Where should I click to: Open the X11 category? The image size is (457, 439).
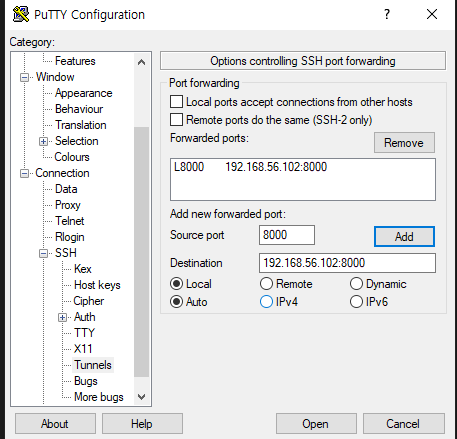coord(83,349)
